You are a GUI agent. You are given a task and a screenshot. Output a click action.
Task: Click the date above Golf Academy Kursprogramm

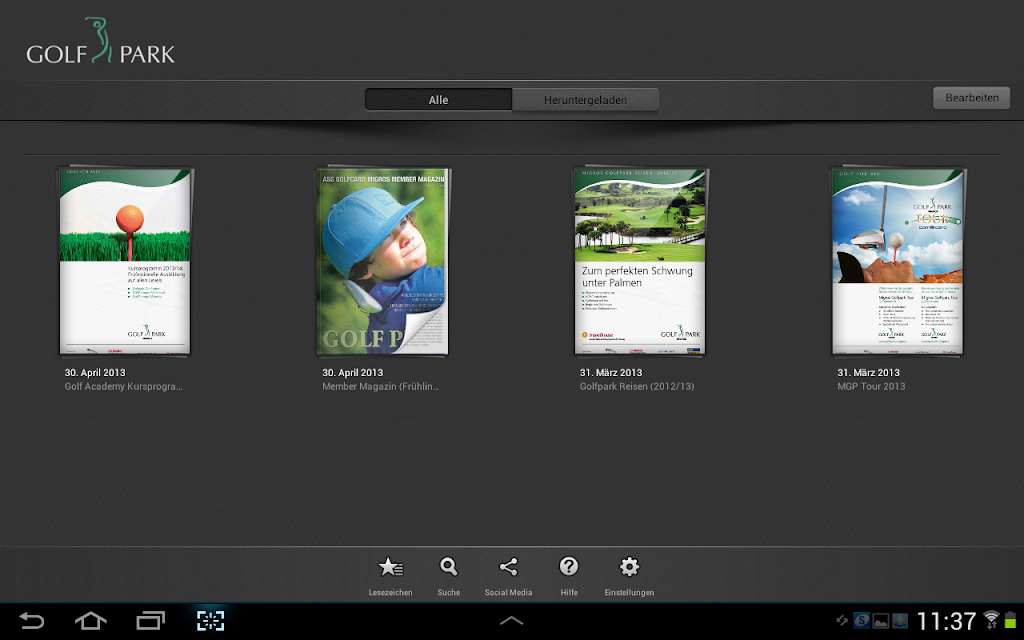pos(95,372)
